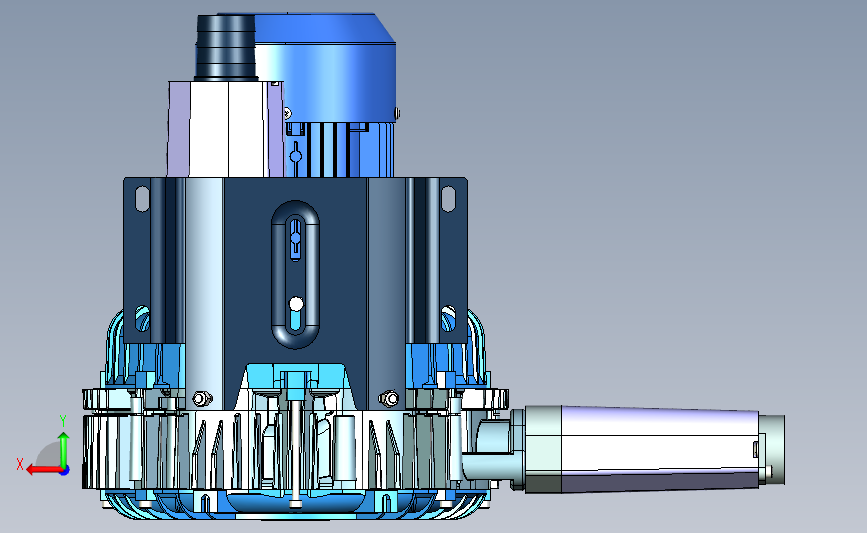This screenshot has height=533, width=867.
Task: Pick the upper-right slotted hole of the dark bracket
Action: pyautogui.click(x=448, y=199)
